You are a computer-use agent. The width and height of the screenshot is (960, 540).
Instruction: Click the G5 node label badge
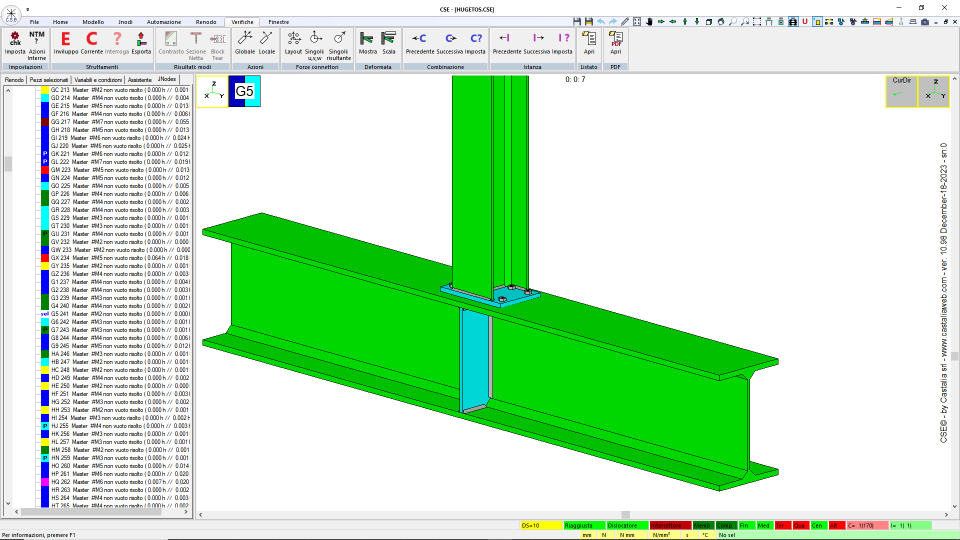244,91
